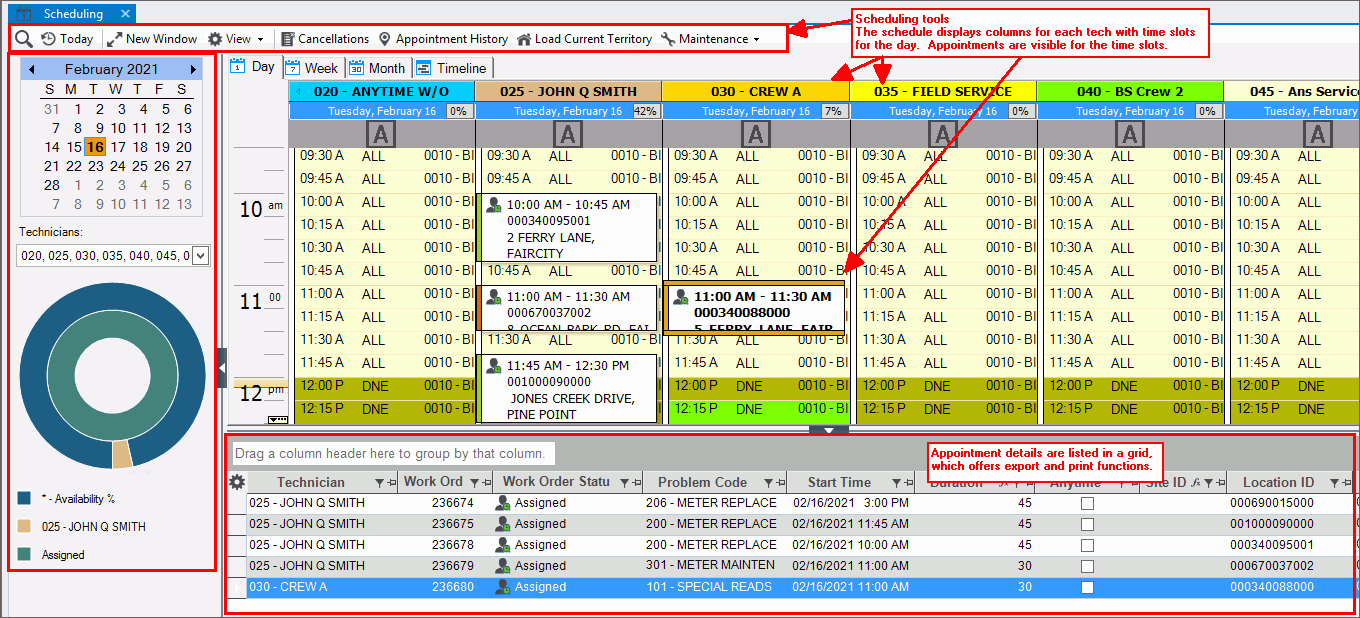The image size is (1360, 618).
Task: Toggle Anytime checkbox for work order 236678
Action: 1087,545
